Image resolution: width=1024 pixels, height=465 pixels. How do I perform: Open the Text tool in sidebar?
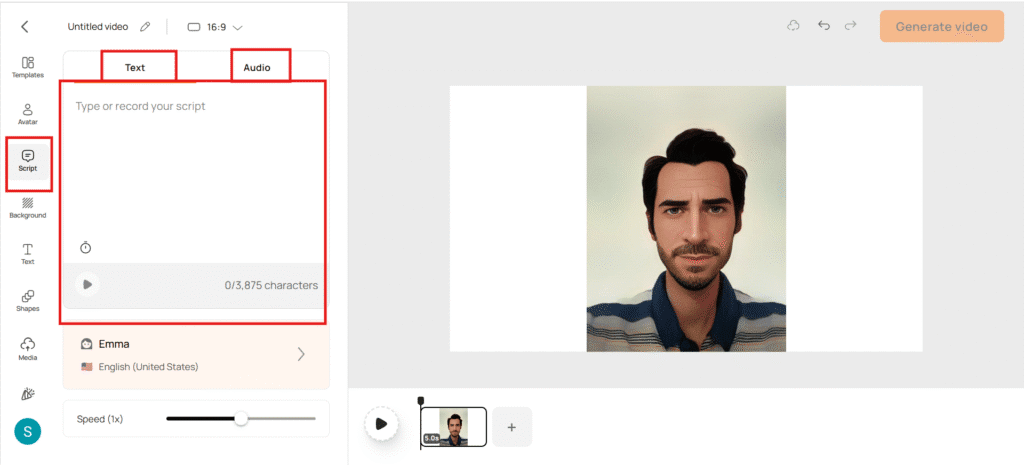tap(27, 254)
